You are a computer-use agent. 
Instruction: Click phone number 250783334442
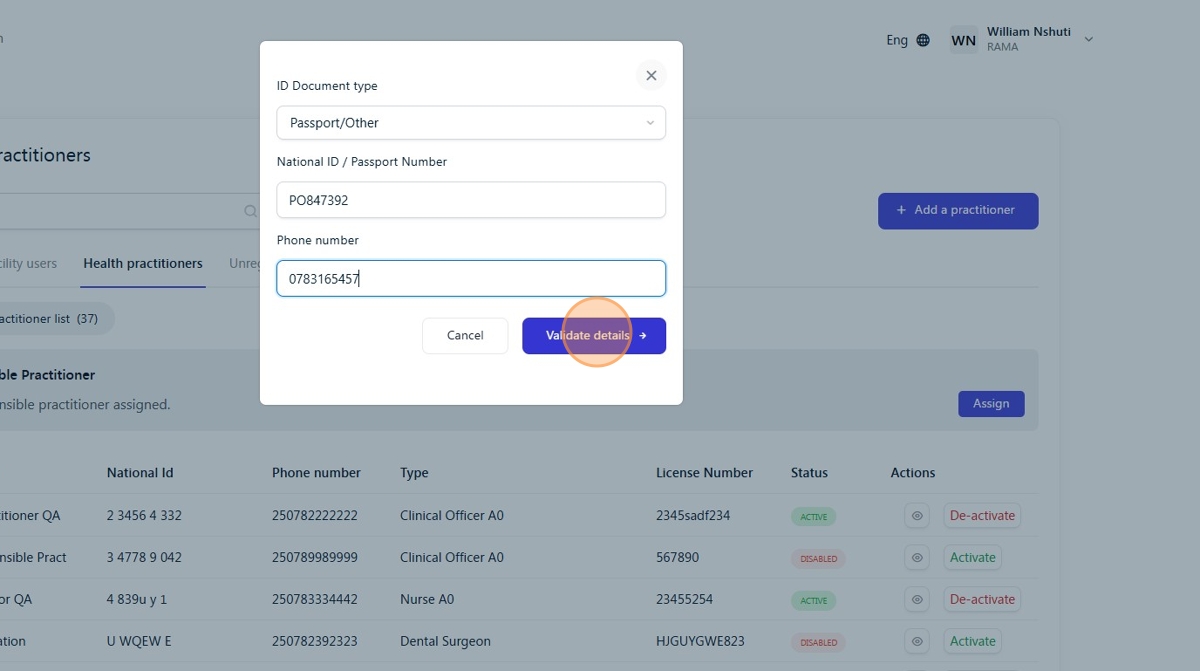tap(314, 600)
